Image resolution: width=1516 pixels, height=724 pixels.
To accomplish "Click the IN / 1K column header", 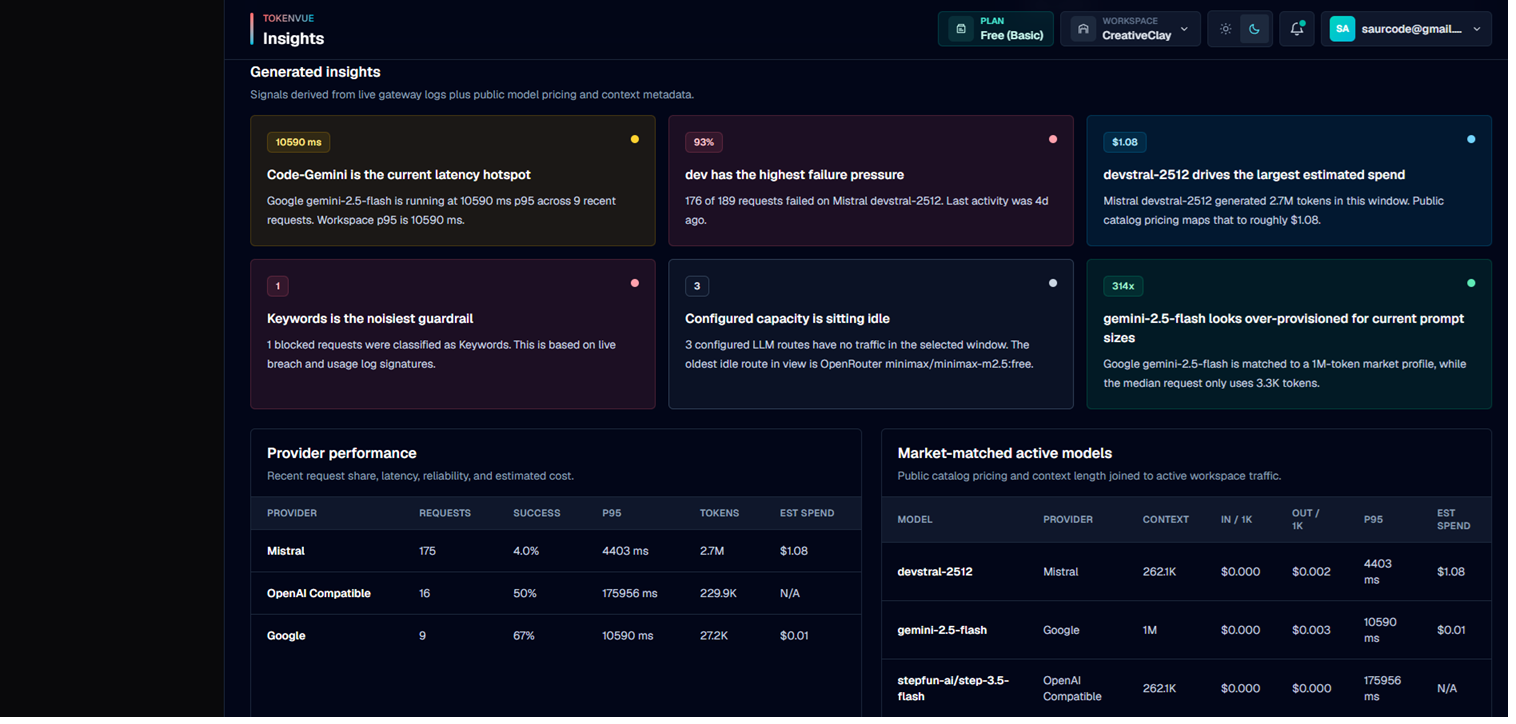I will [1236, 519].
